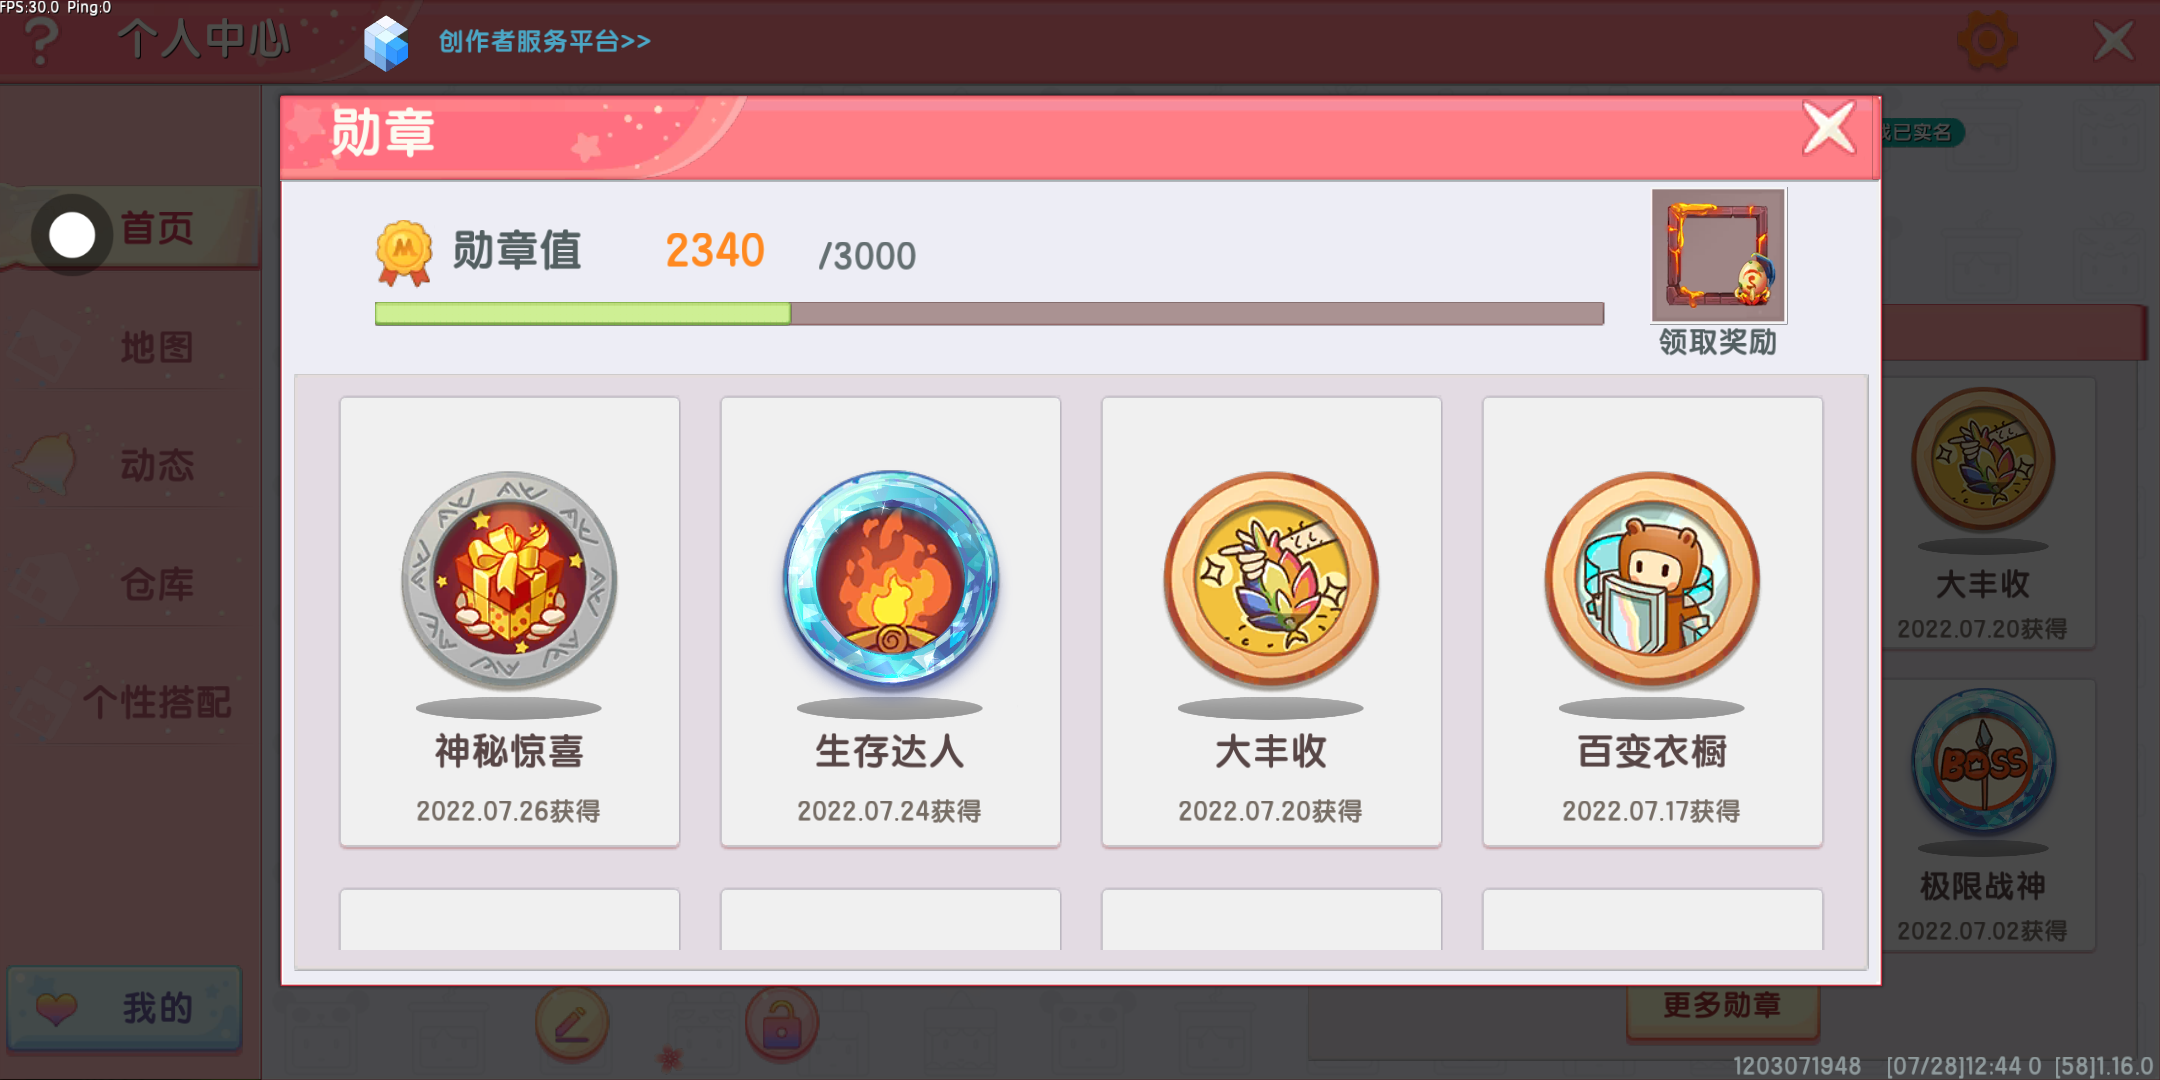Click the question mark help icon

[40, 41]
